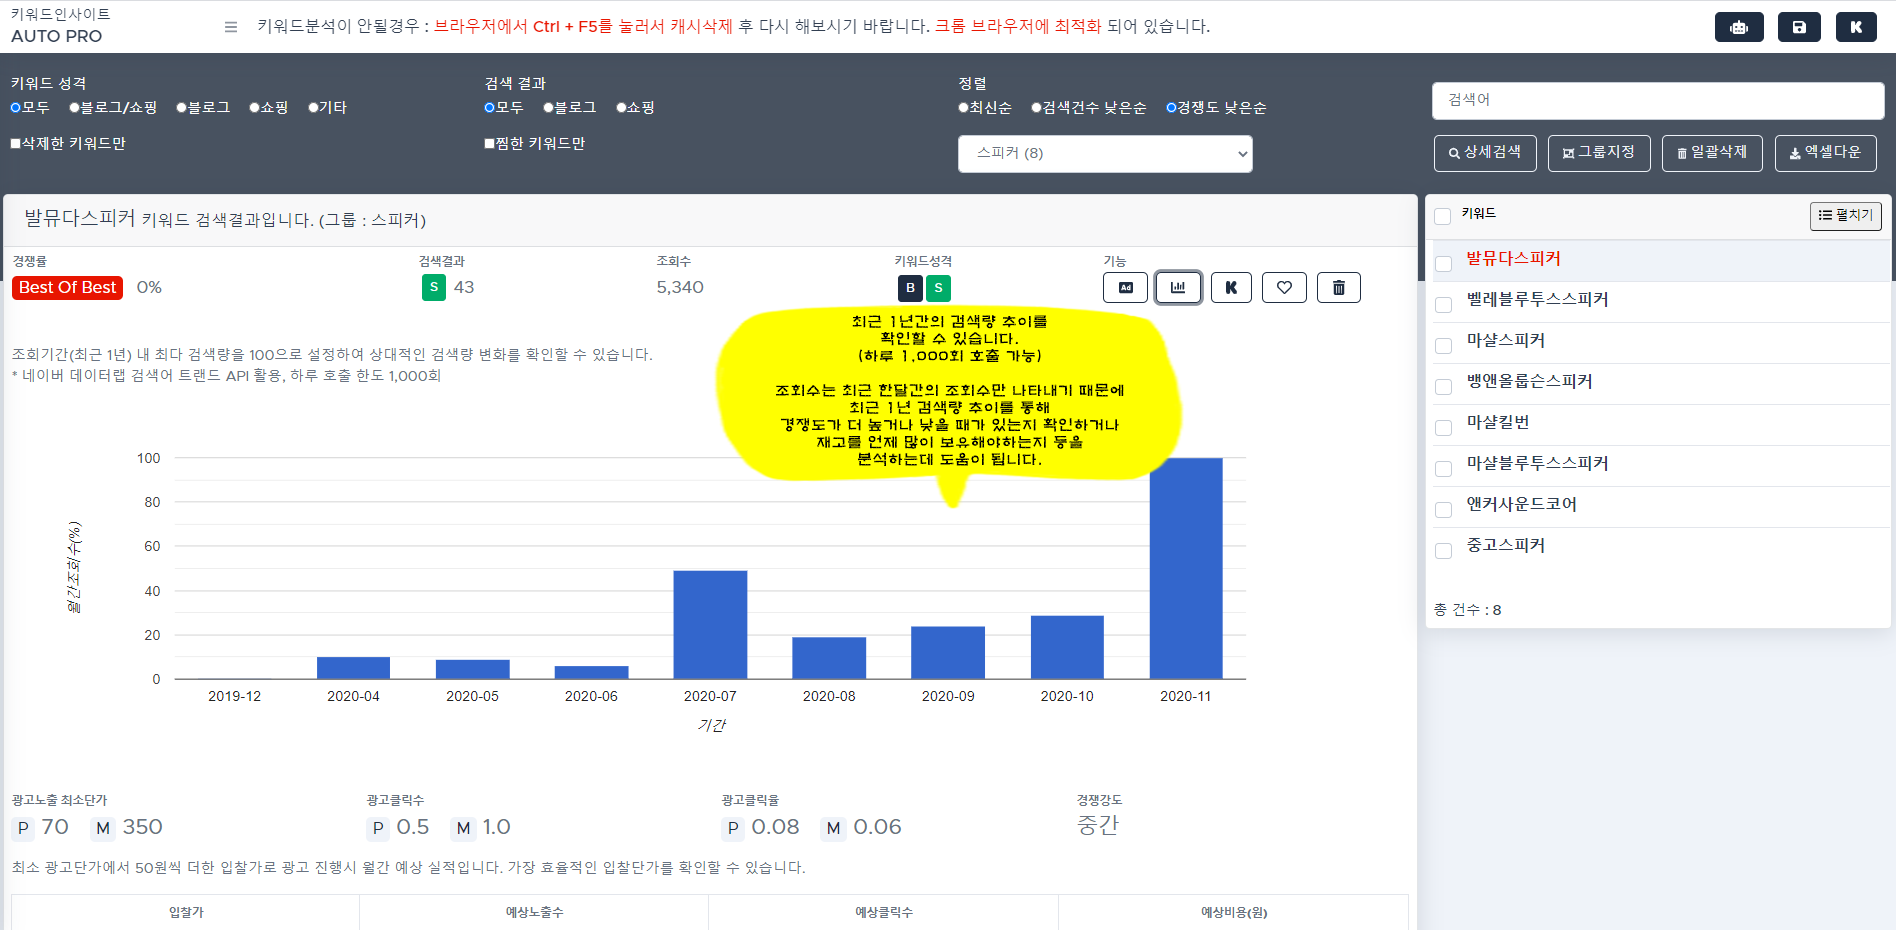Click the Ad icon function button
Screen dimensions: 1896x930
coord(1125,288)
